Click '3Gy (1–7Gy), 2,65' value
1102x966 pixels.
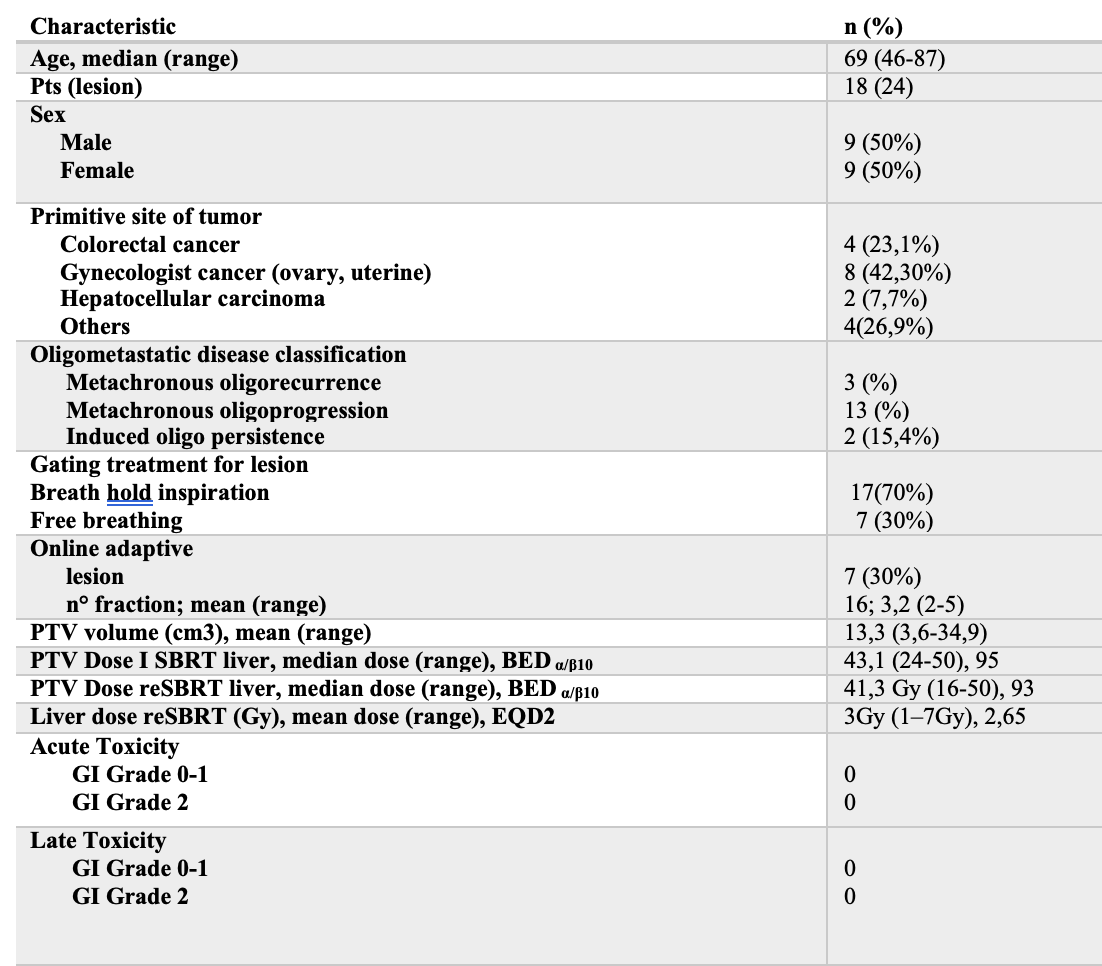point(935,716)
